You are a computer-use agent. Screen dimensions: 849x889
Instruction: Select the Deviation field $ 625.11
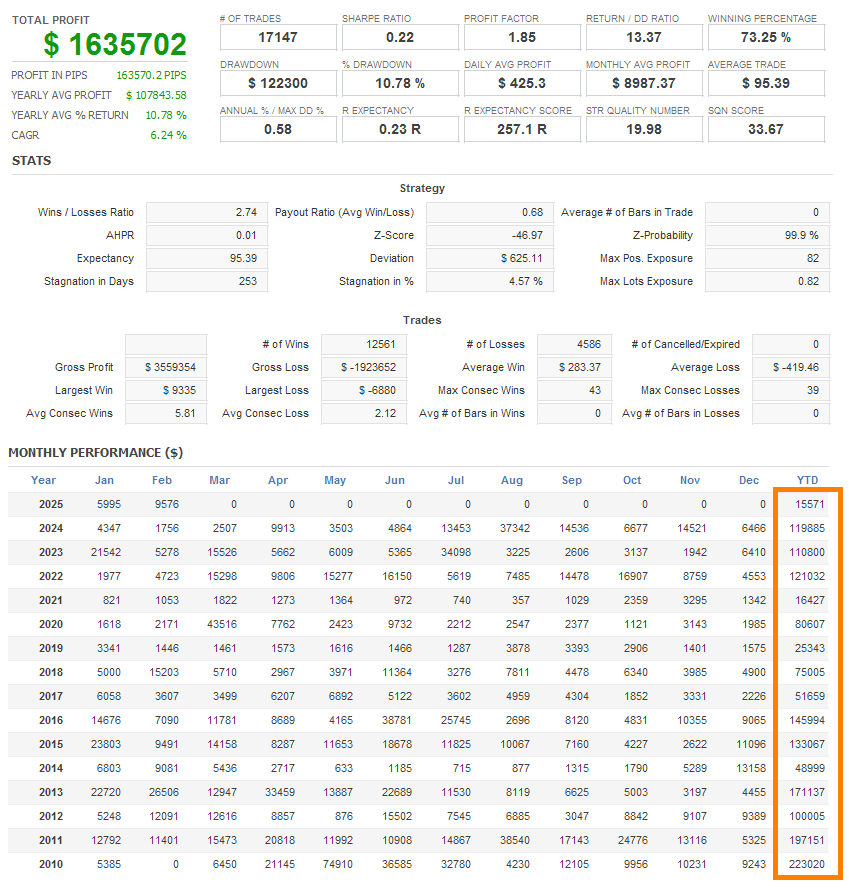click(x=489, y=259)
